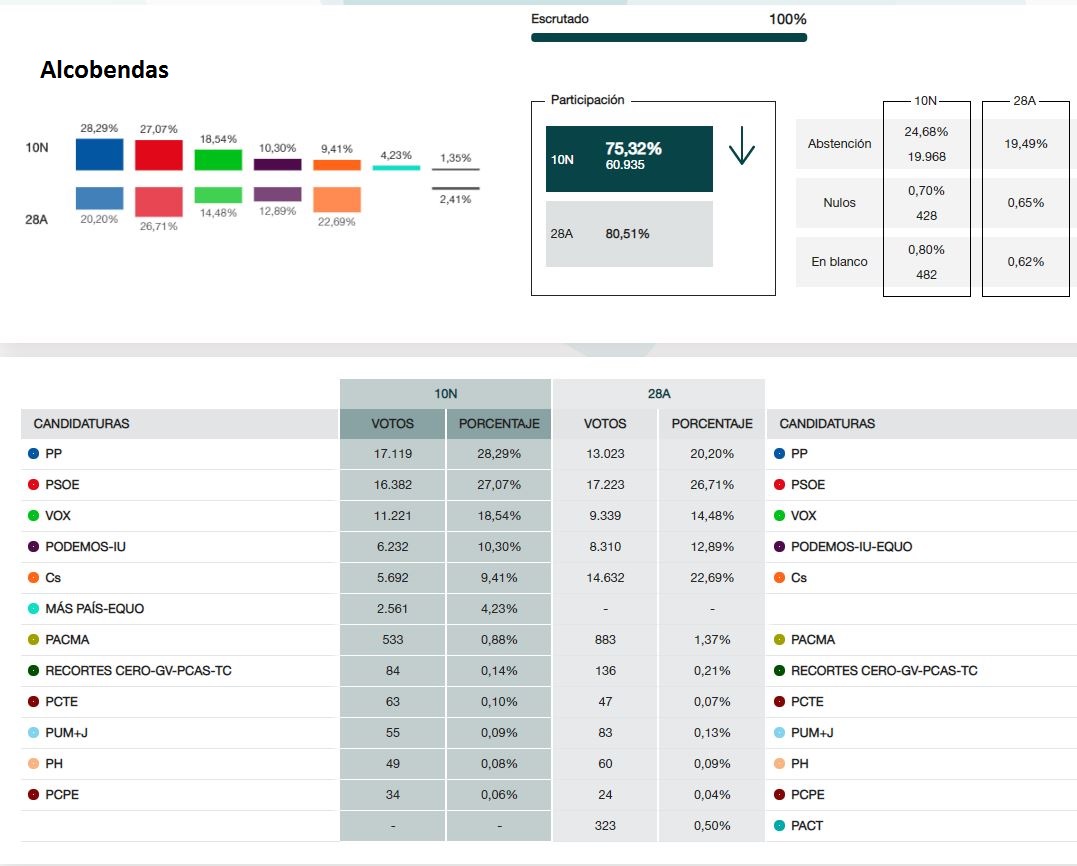Click the 10N participation box showing 75,32%
Image resolution: width=1077 pixels, height=866 pixels.
[629, 159]
